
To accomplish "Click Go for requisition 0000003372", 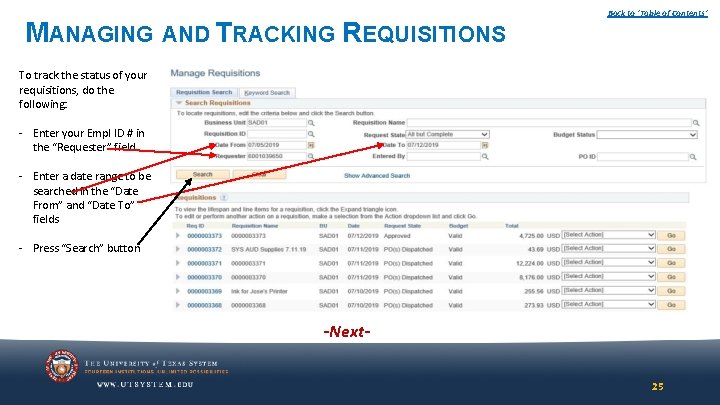I will (x=671, y=249).
